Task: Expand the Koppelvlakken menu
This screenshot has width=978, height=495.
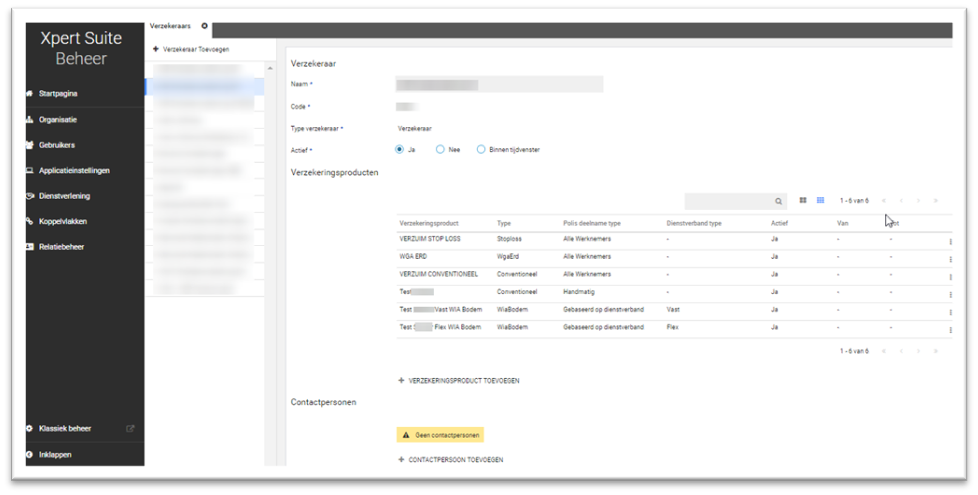Action: pyautogui.click(x=63, y=221)
